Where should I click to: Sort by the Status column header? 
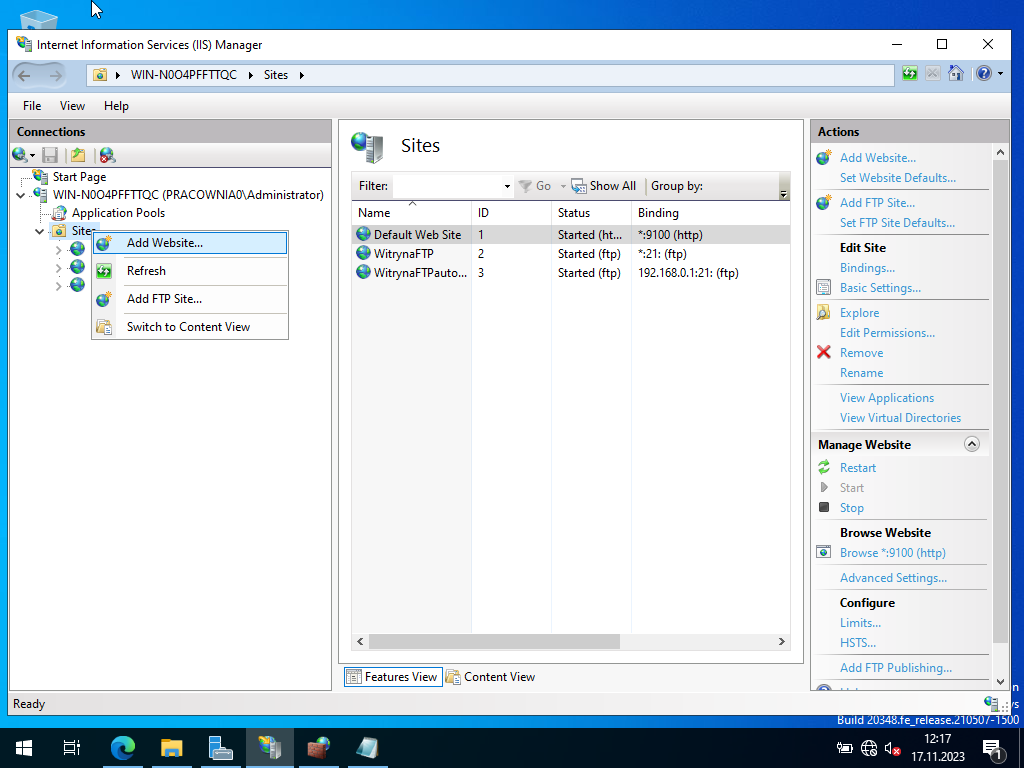pos(591,213)
